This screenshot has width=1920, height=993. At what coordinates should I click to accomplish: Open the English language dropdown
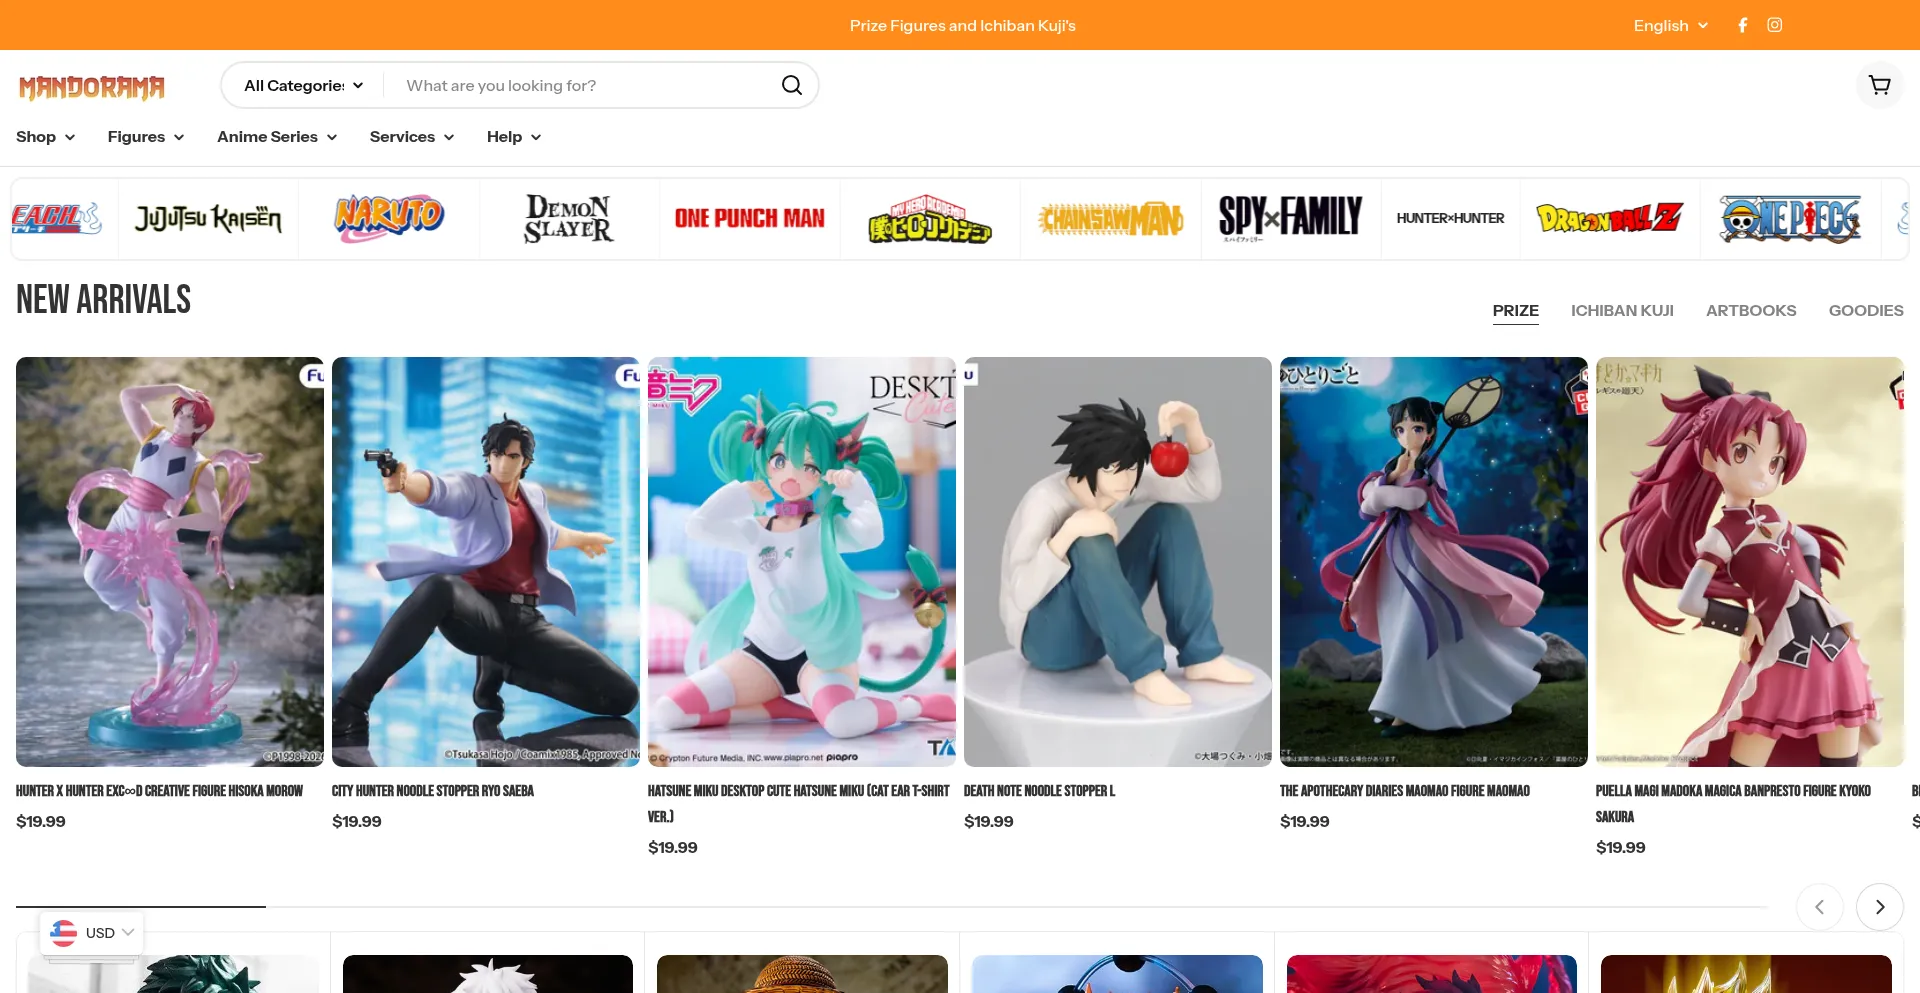pyautogui.click(x=1671, y=26)
